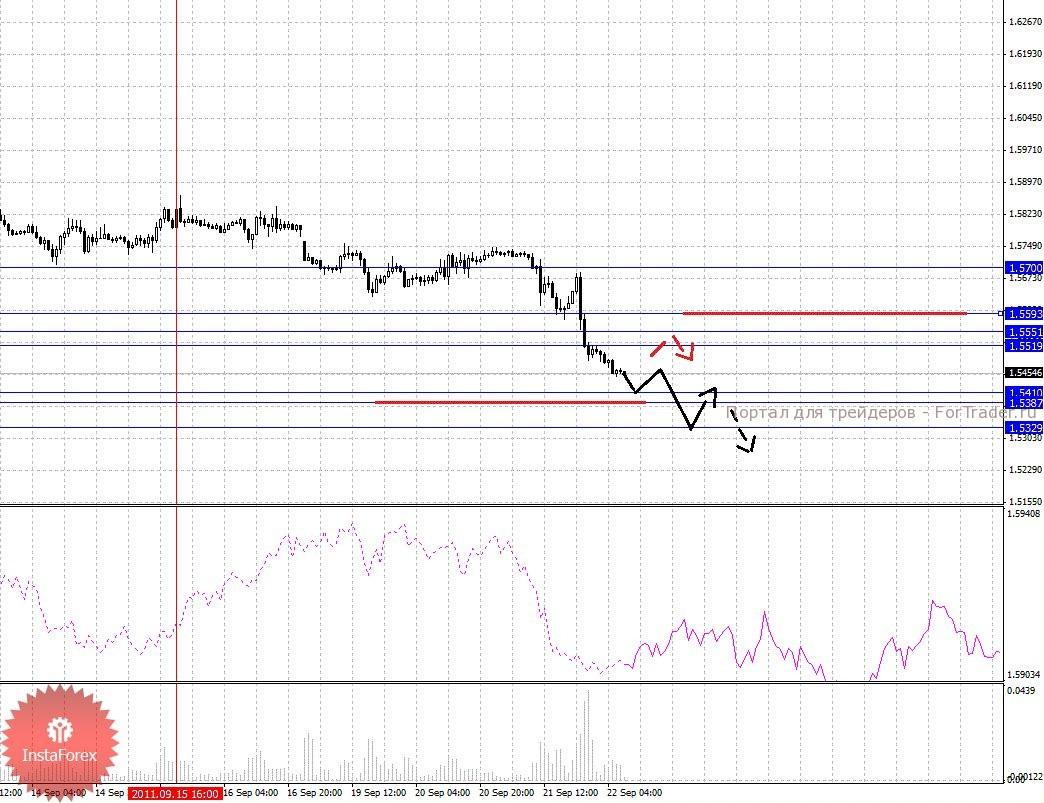Click the 22 Sep 04:00 time label
This screenshot has height=803, width=1044.
[635, 793]
